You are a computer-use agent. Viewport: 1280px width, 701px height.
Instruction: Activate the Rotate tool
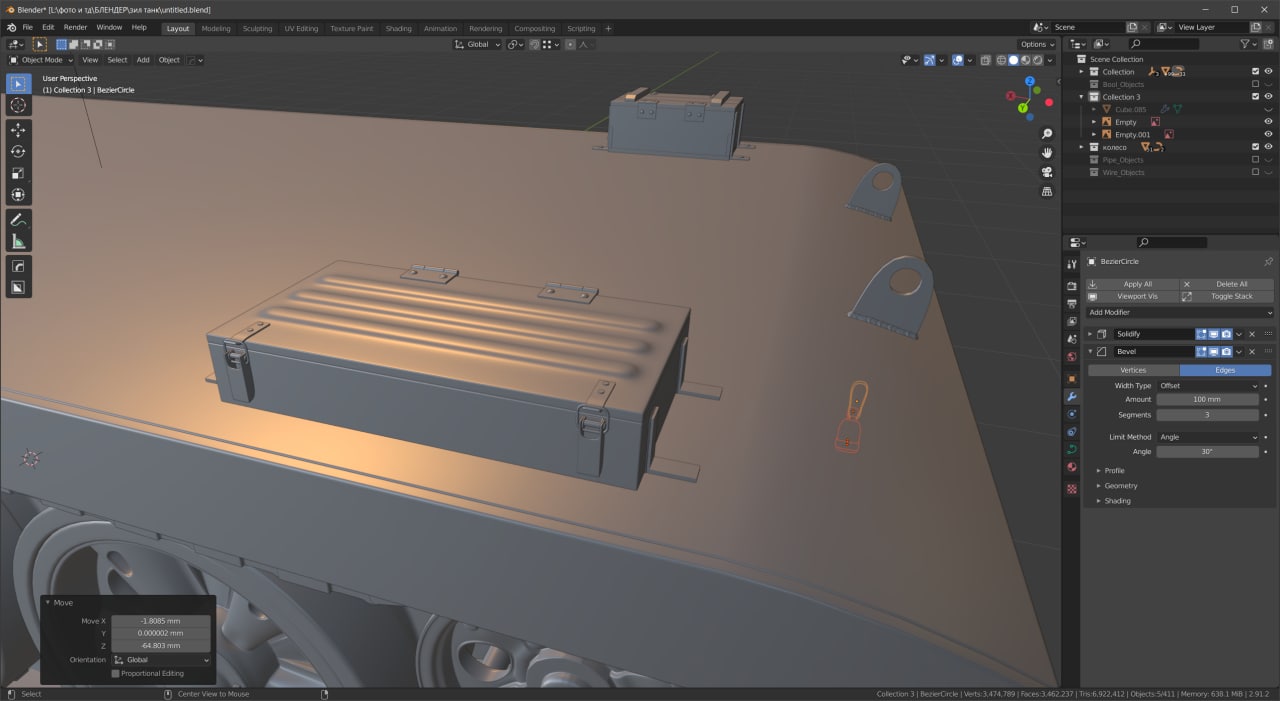tap(18, 152)
